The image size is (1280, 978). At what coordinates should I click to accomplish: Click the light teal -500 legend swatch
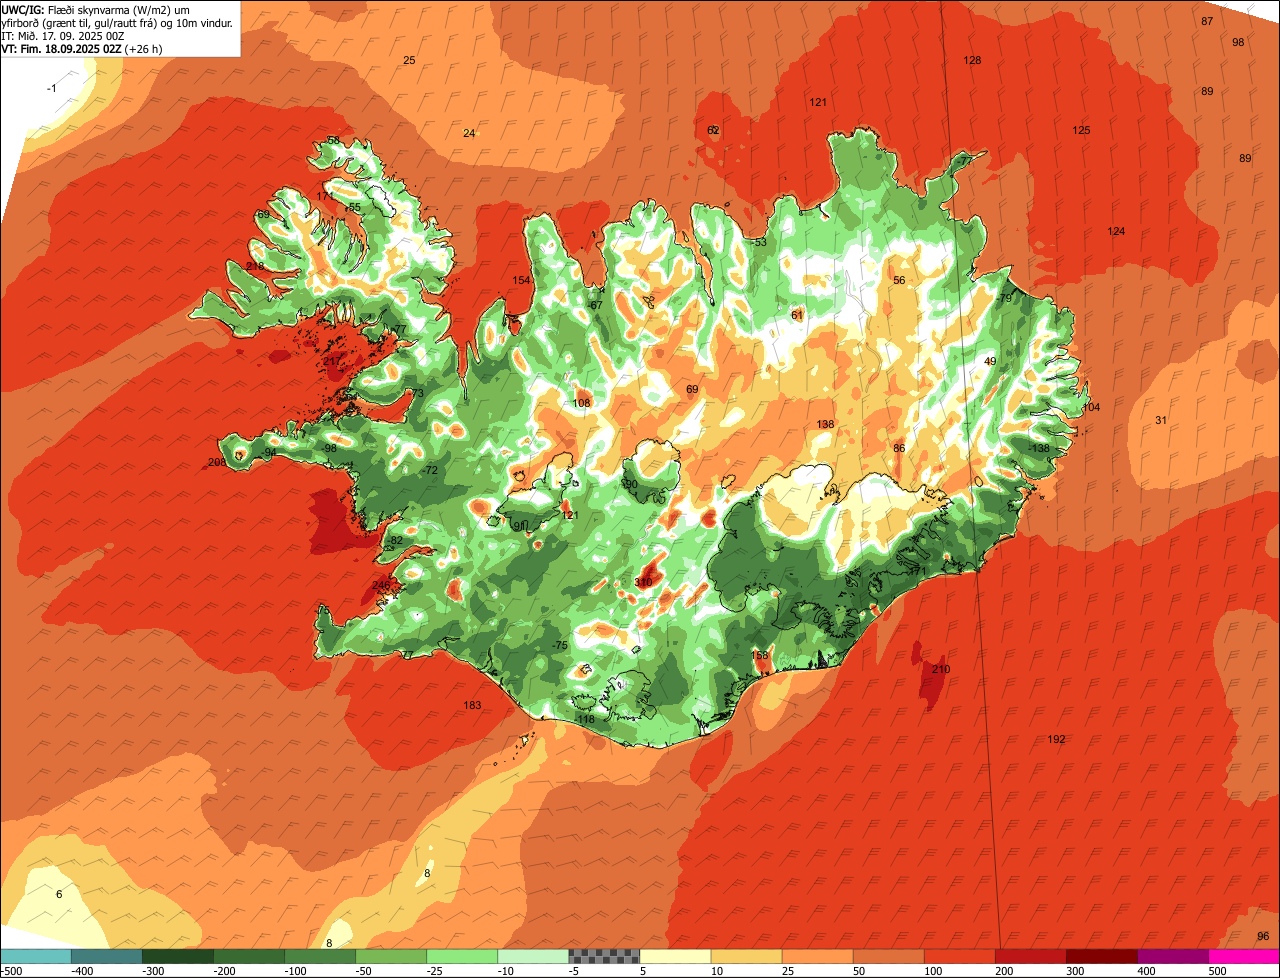(x=36, y=956)
